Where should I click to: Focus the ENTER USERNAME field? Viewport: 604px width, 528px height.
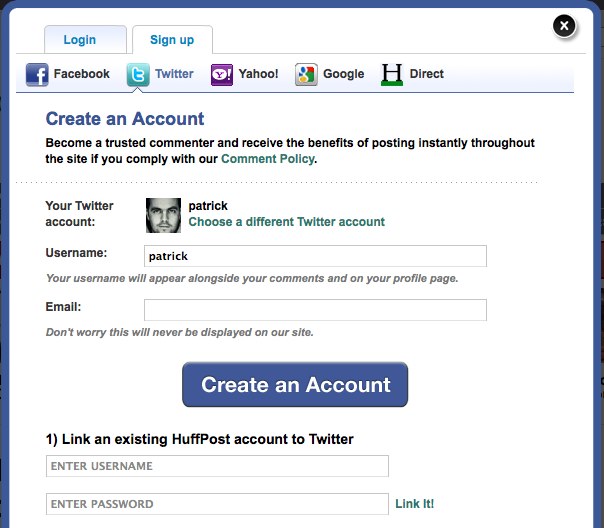coord(217,466)
